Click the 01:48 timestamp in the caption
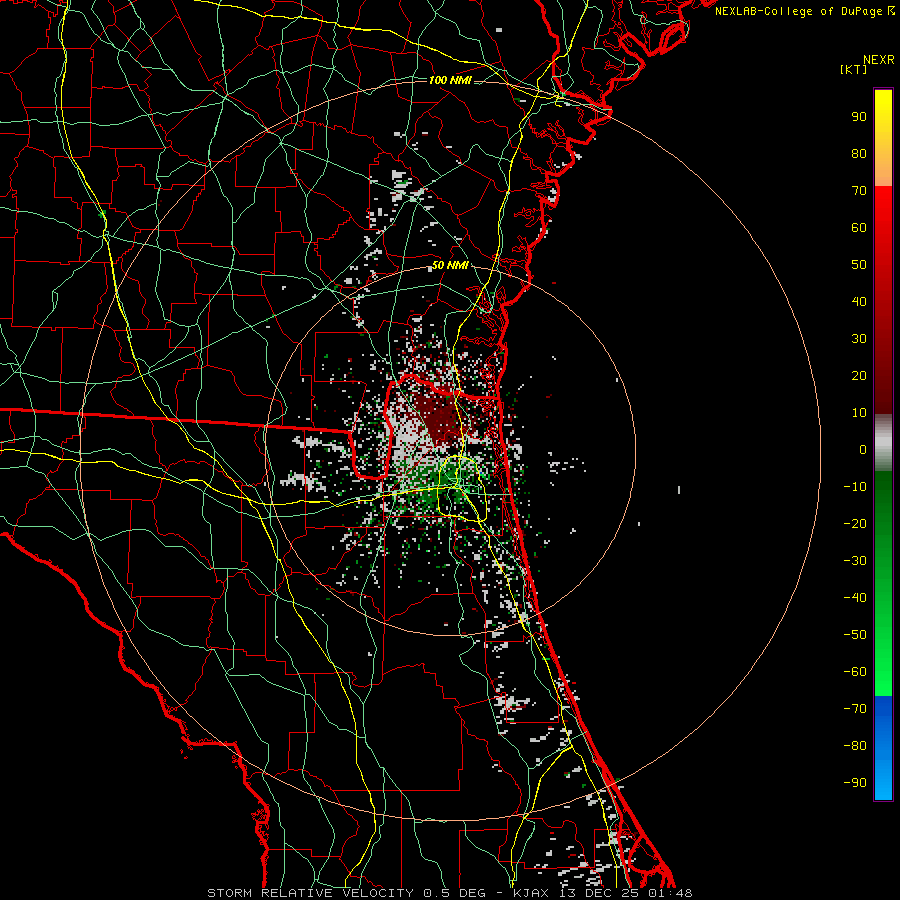The height and width of the screenshot is (900, 900). point(671,893)
